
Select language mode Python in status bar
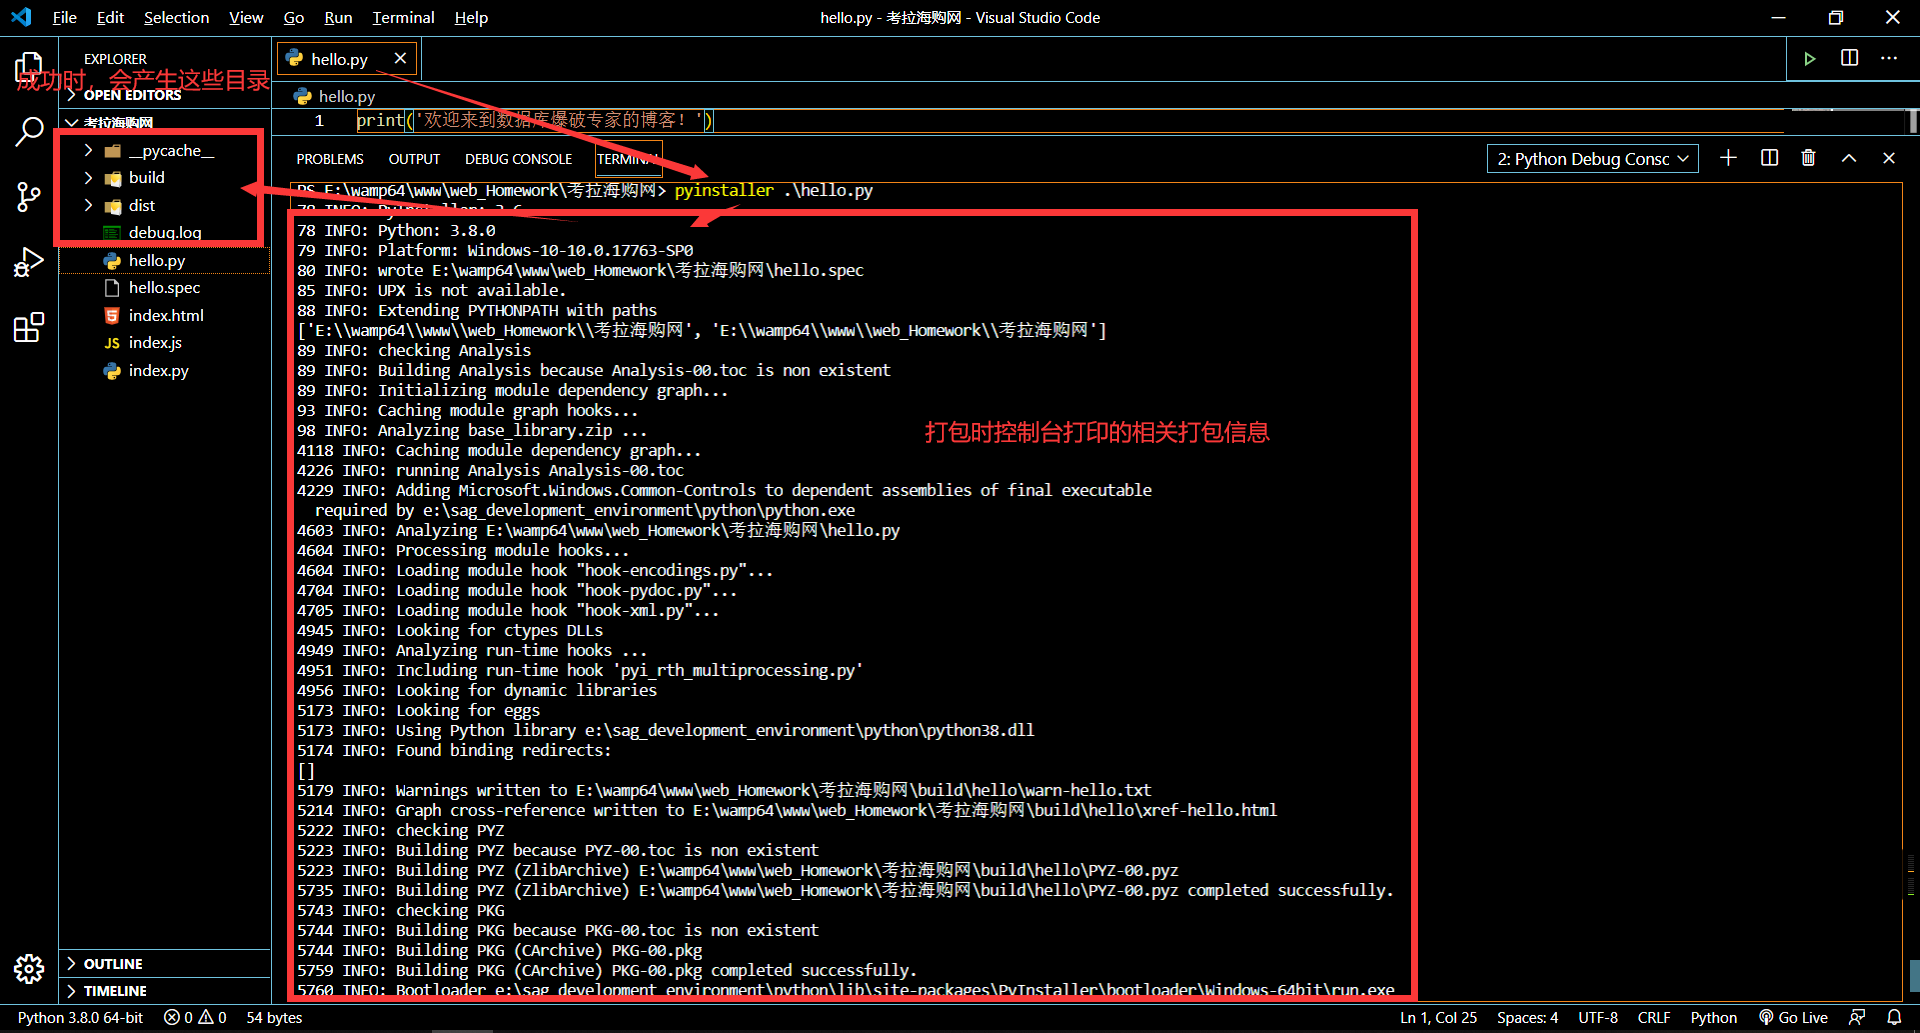[x=1714, y=1017]
